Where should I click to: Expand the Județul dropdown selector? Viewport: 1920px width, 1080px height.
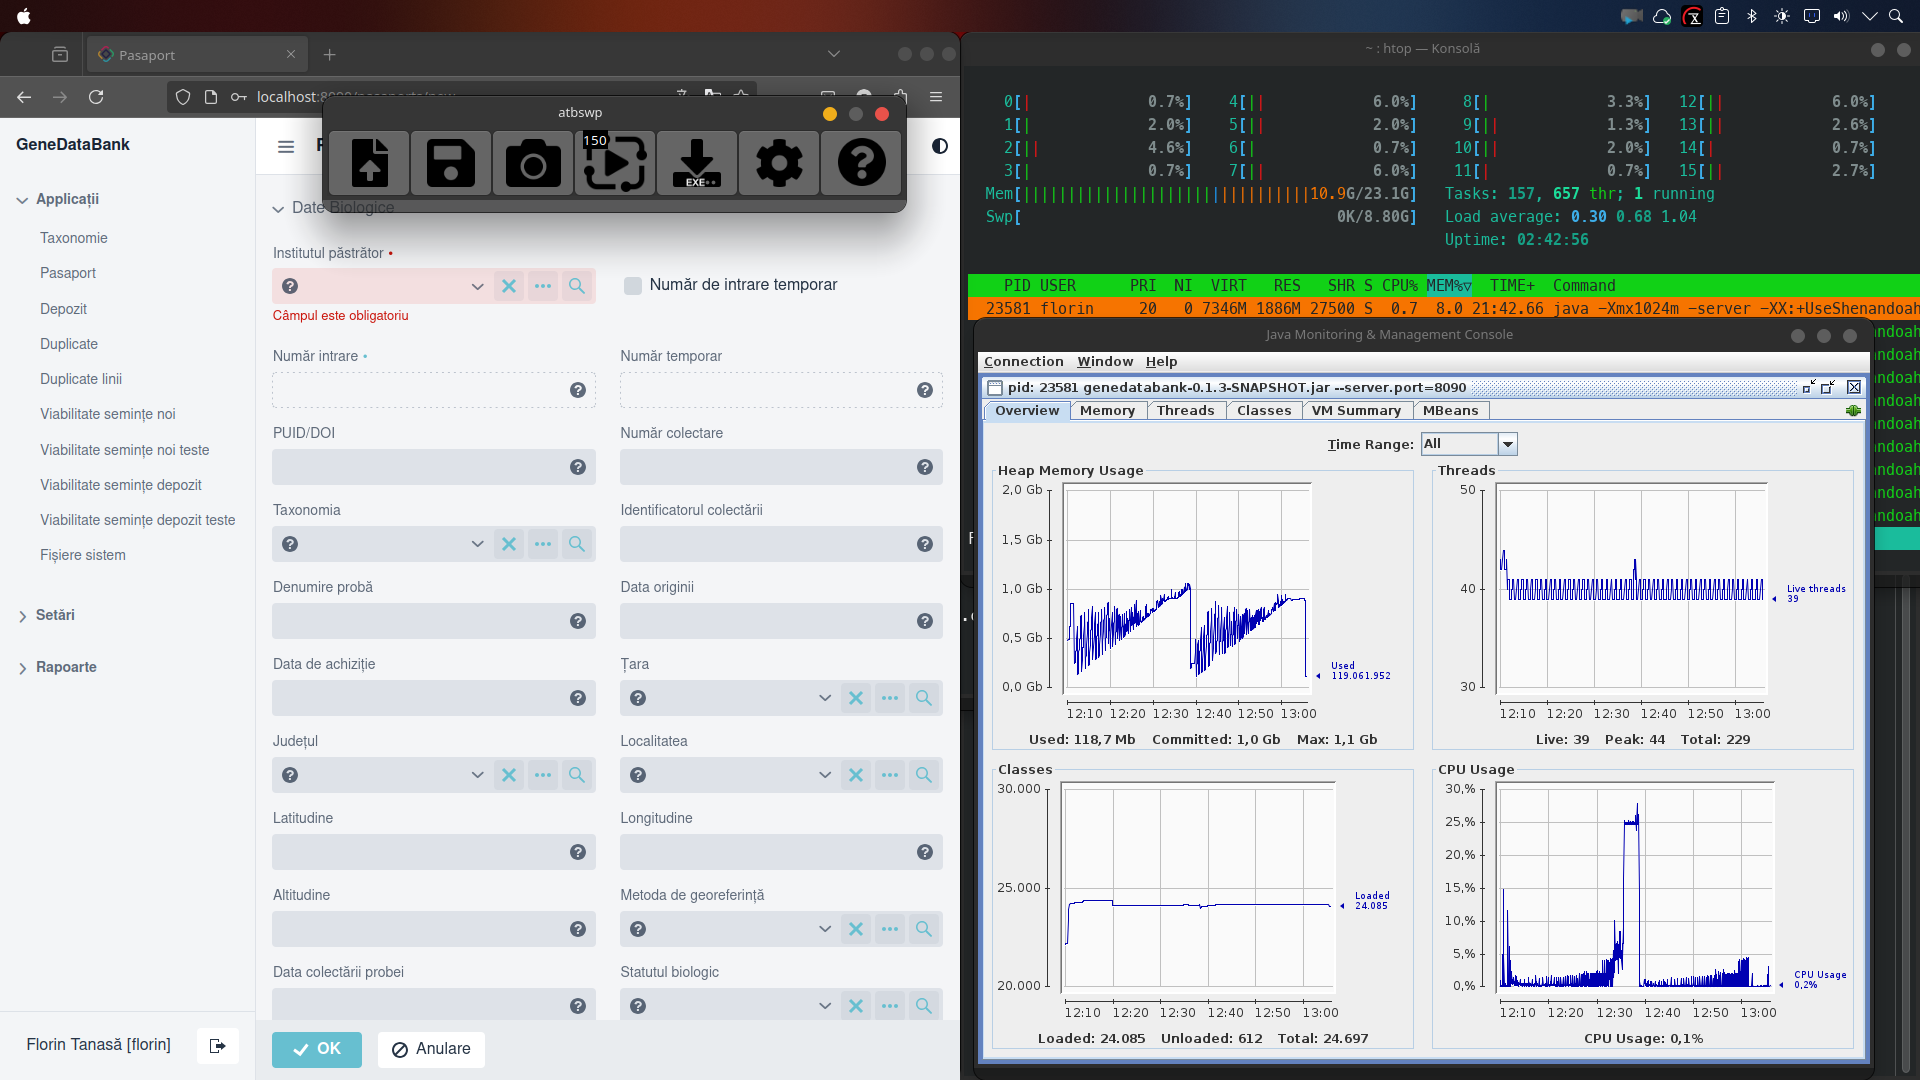click(477, 774)
